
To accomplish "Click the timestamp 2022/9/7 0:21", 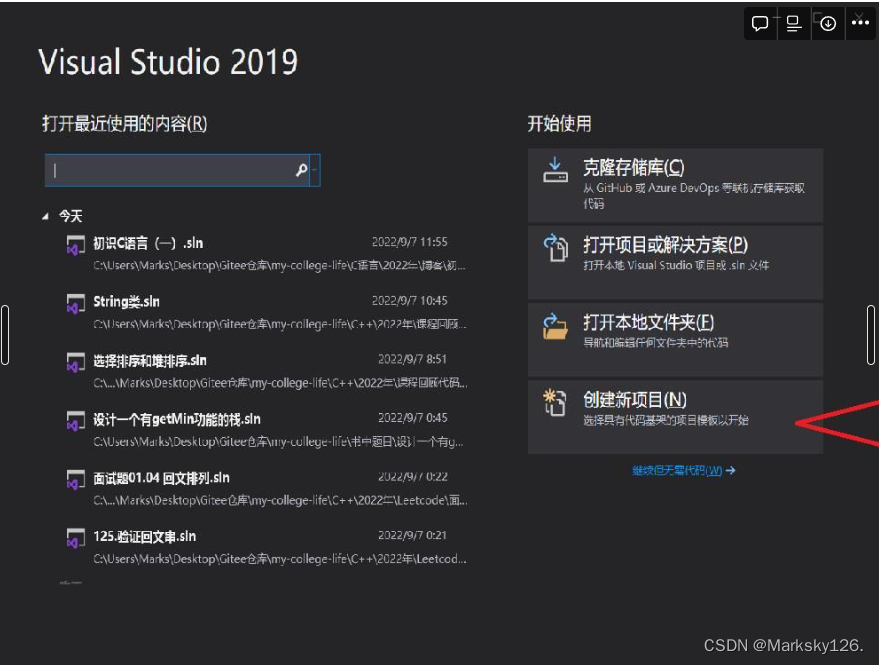I will (413, 535).
